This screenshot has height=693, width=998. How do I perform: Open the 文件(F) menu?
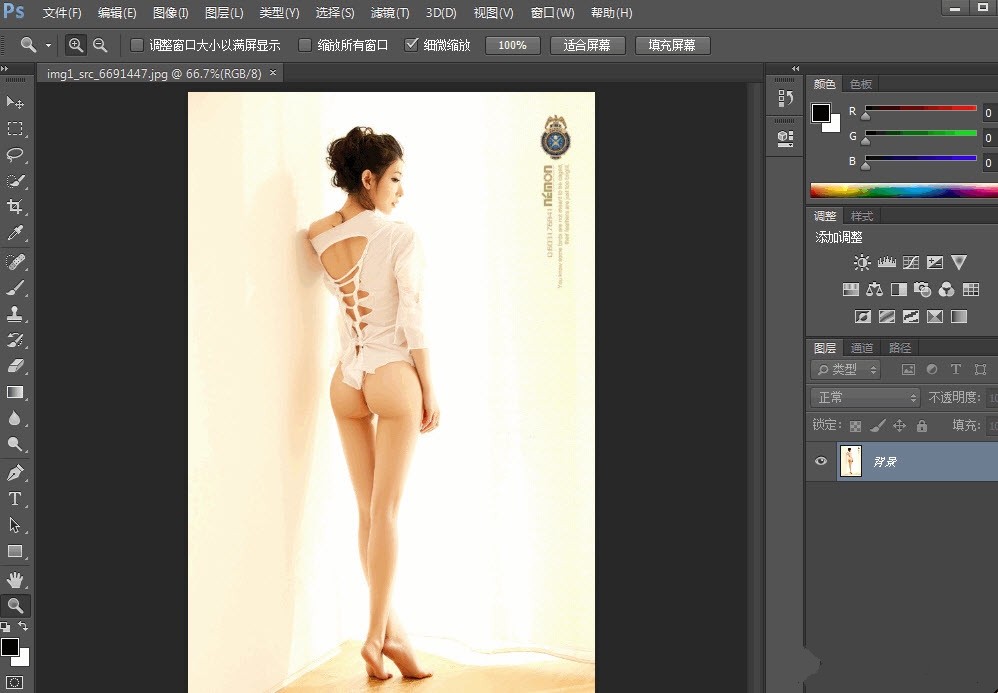(x=62, y=13)
